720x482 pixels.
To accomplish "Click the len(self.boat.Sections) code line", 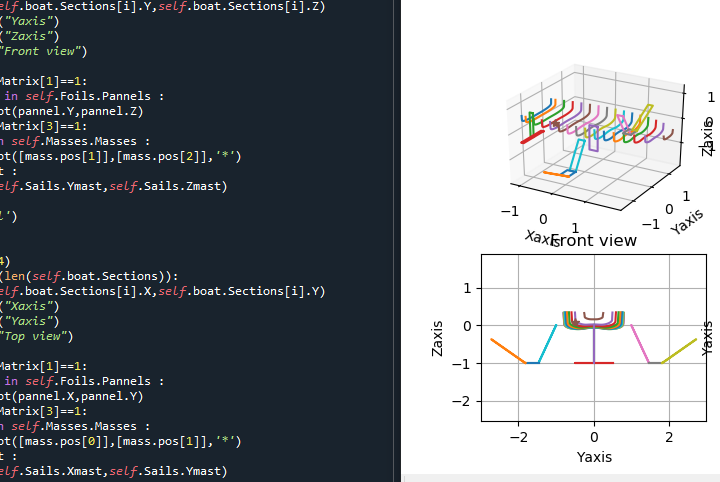I will click(88, 276).
